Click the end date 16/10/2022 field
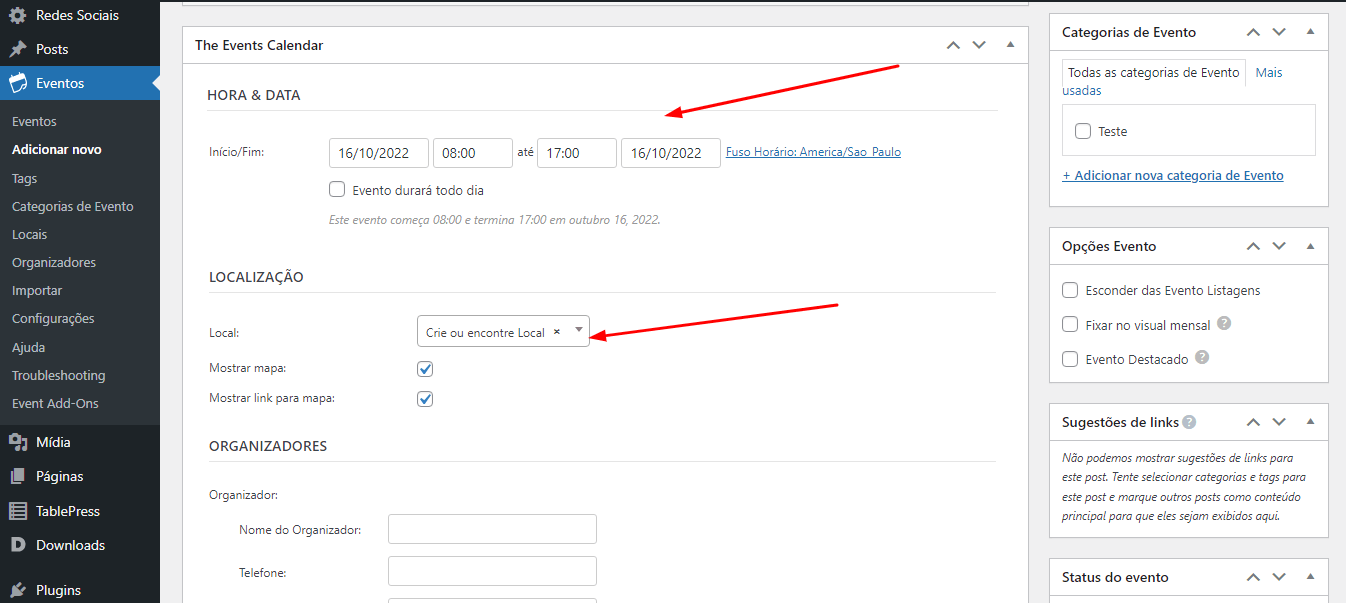This screenshot has height=603, width=1346. [671, 153]
